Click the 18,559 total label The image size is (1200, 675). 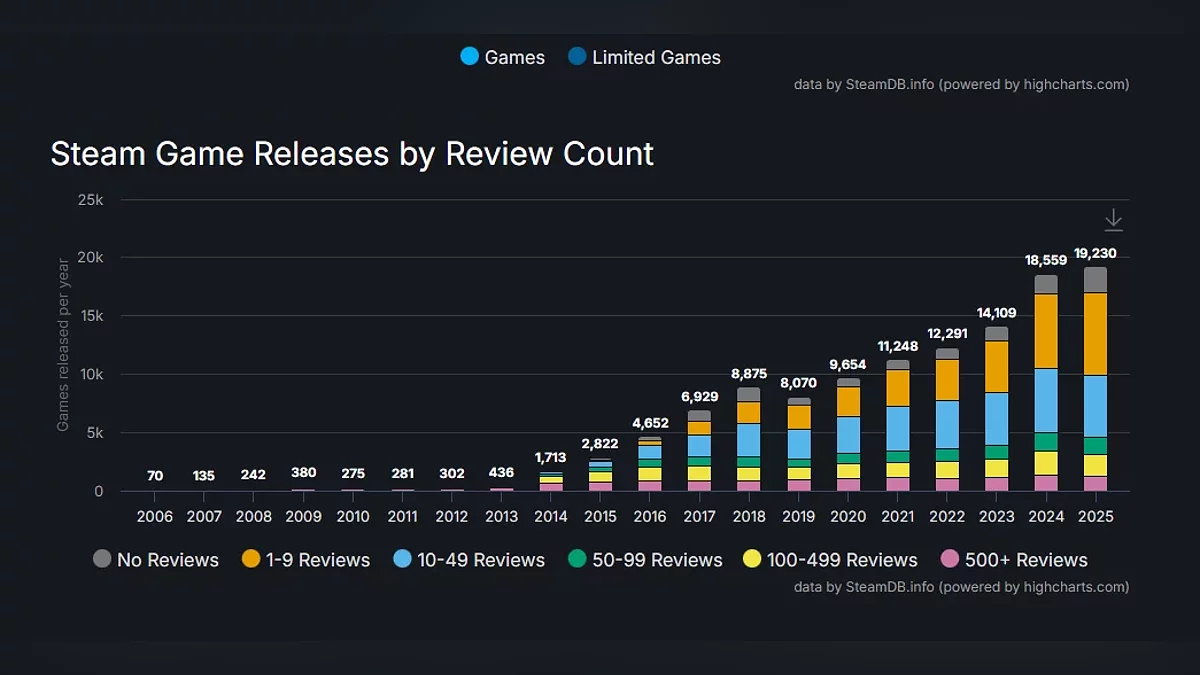pyautogui.click(x=1046, y=260)
